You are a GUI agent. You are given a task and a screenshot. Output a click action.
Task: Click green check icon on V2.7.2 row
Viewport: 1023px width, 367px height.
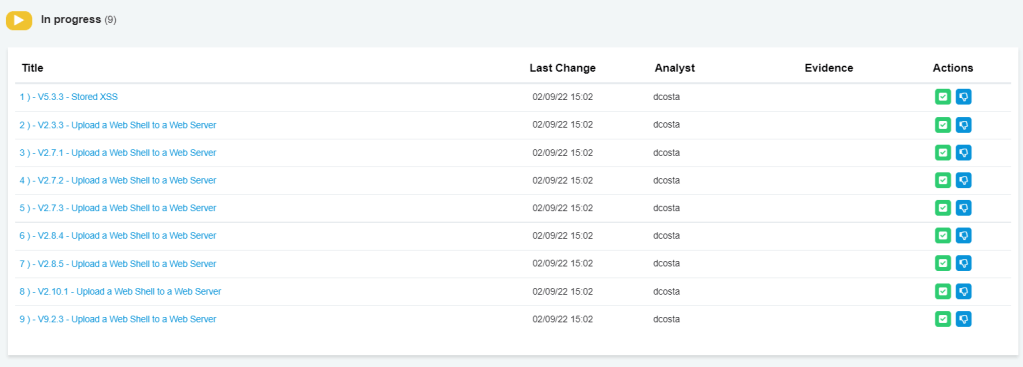pyautogui.click(x=943, y=180)
